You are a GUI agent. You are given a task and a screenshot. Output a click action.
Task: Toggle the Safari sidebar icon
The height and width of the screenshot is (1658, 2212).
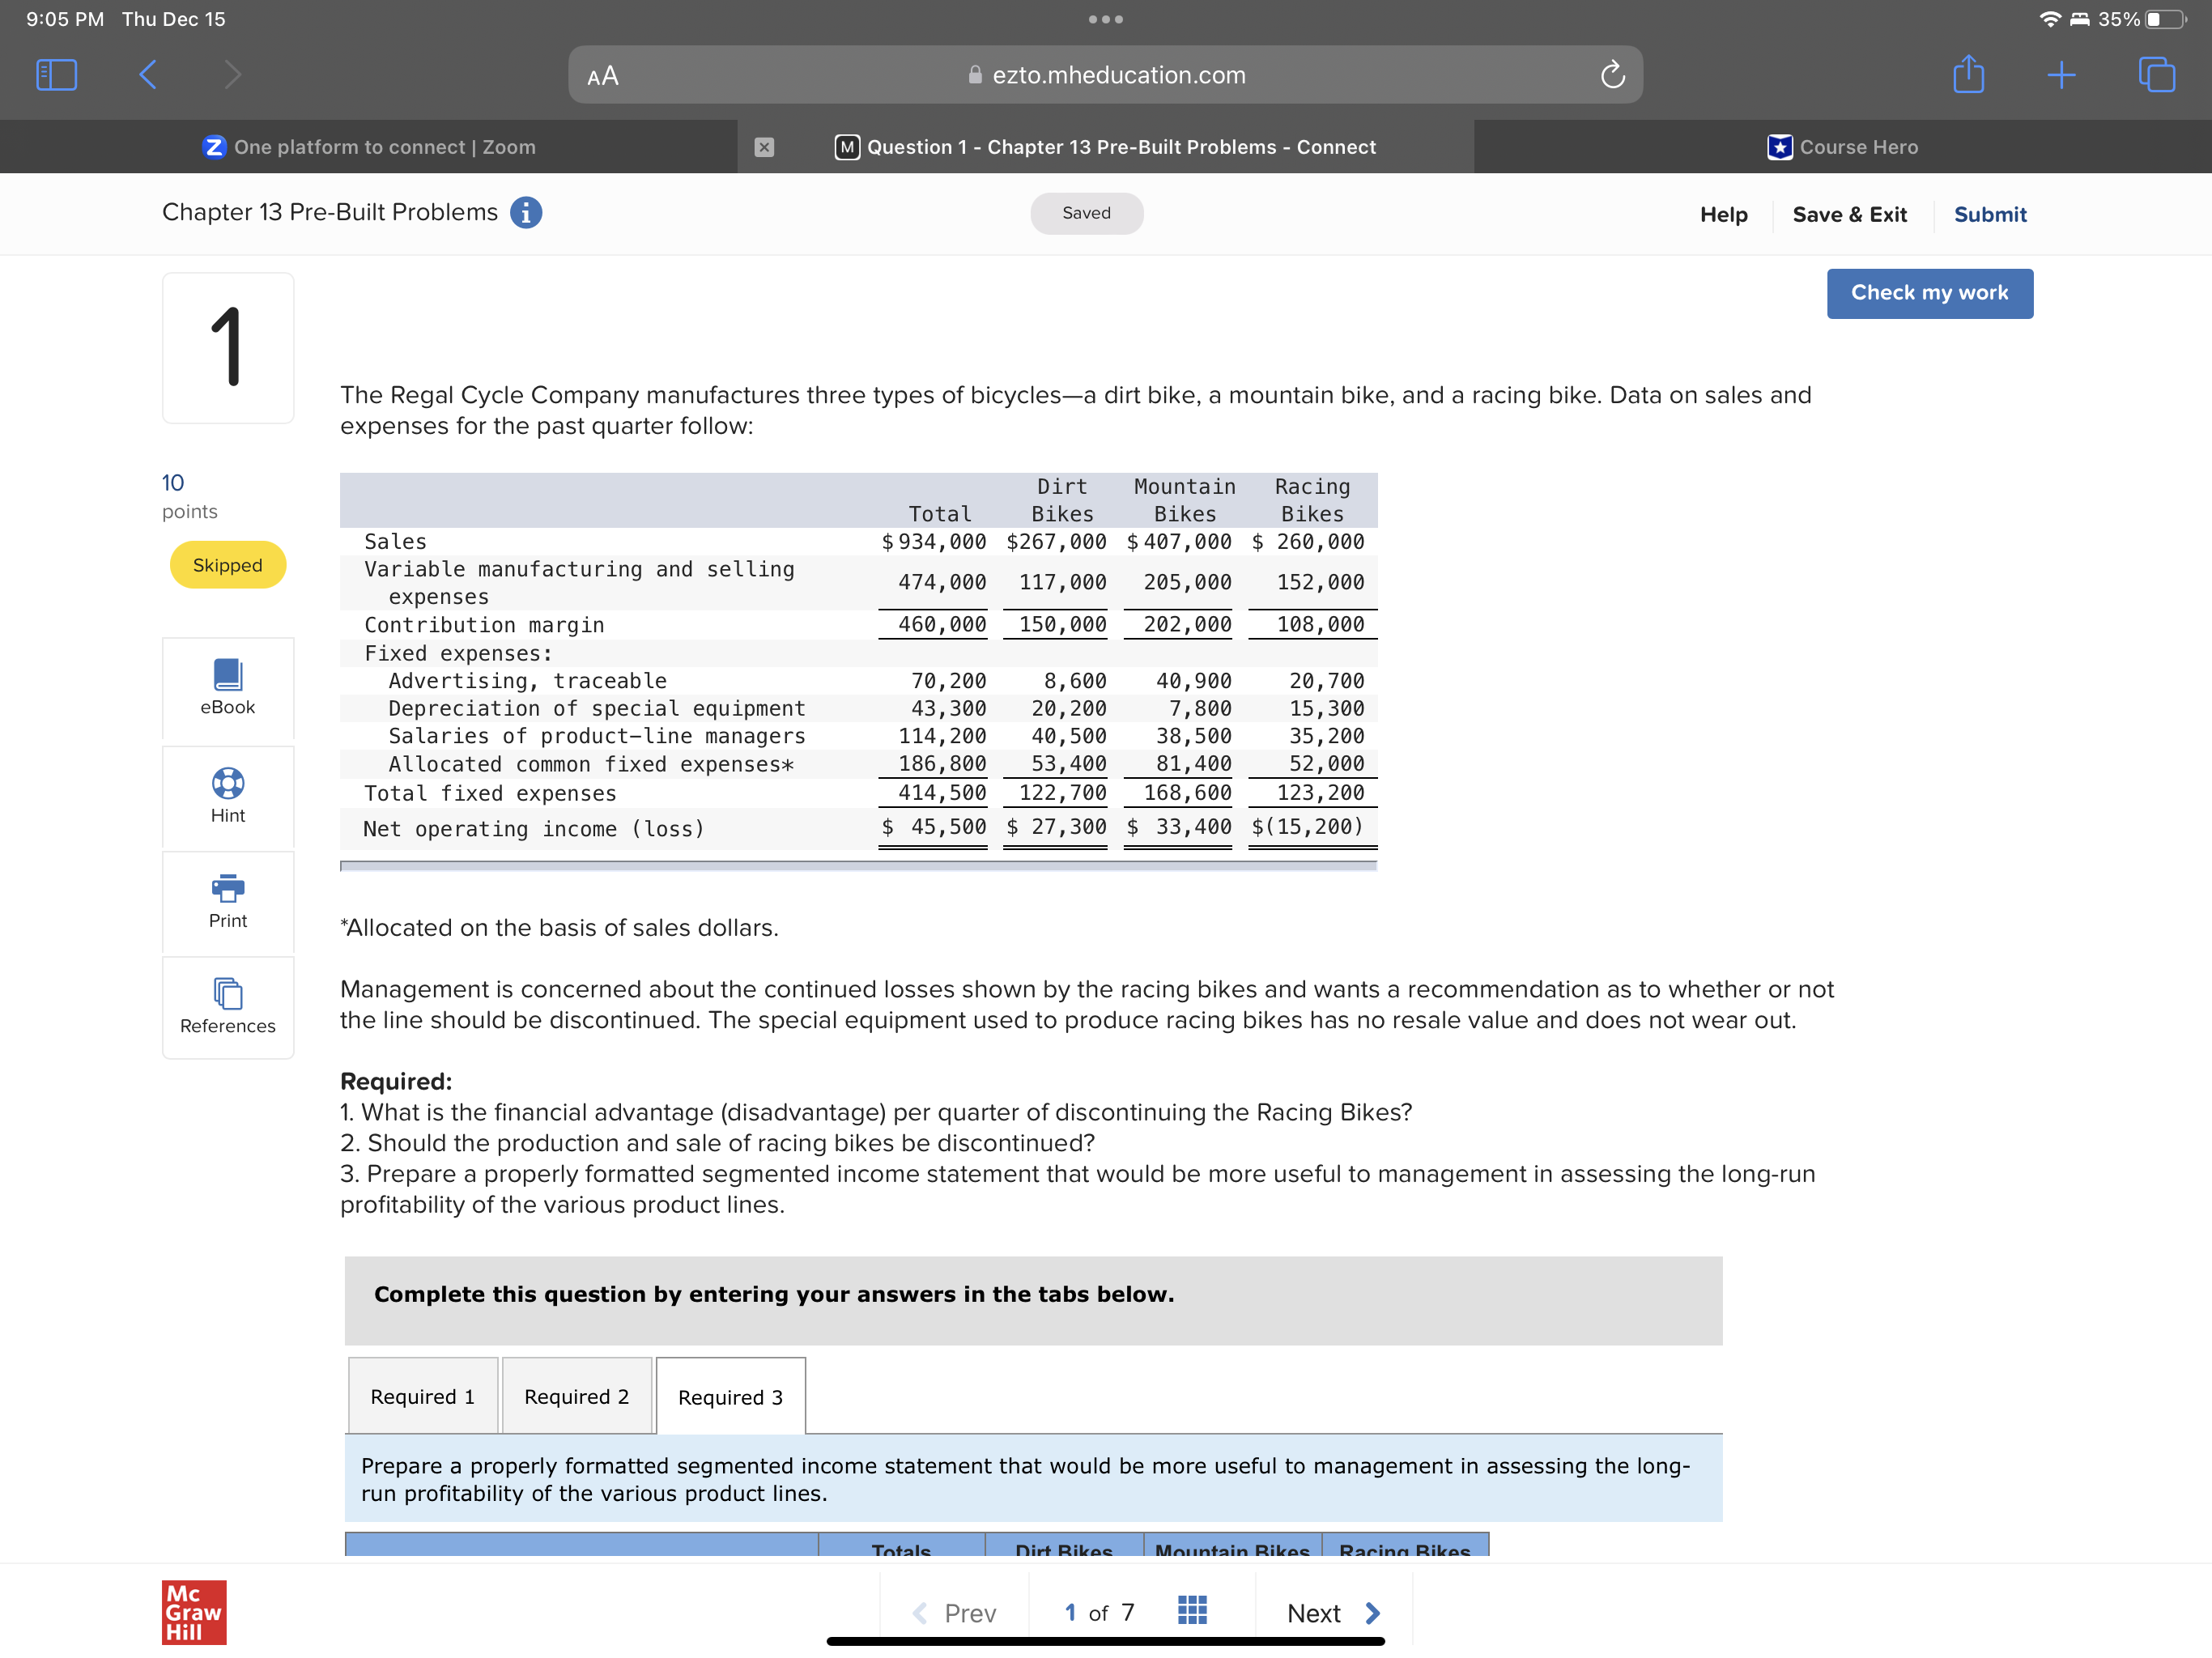56,75
